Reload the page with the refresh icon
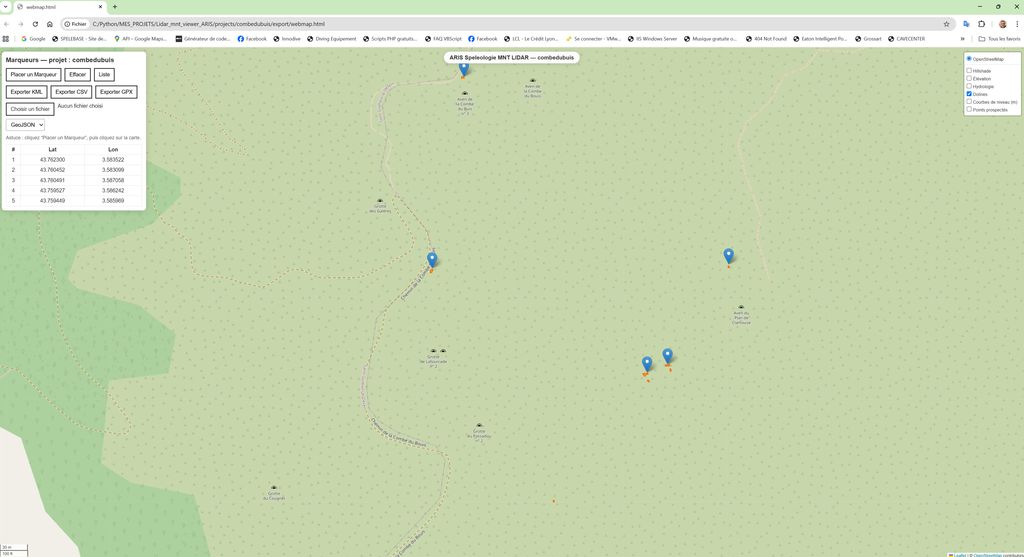 click(35, 24)
